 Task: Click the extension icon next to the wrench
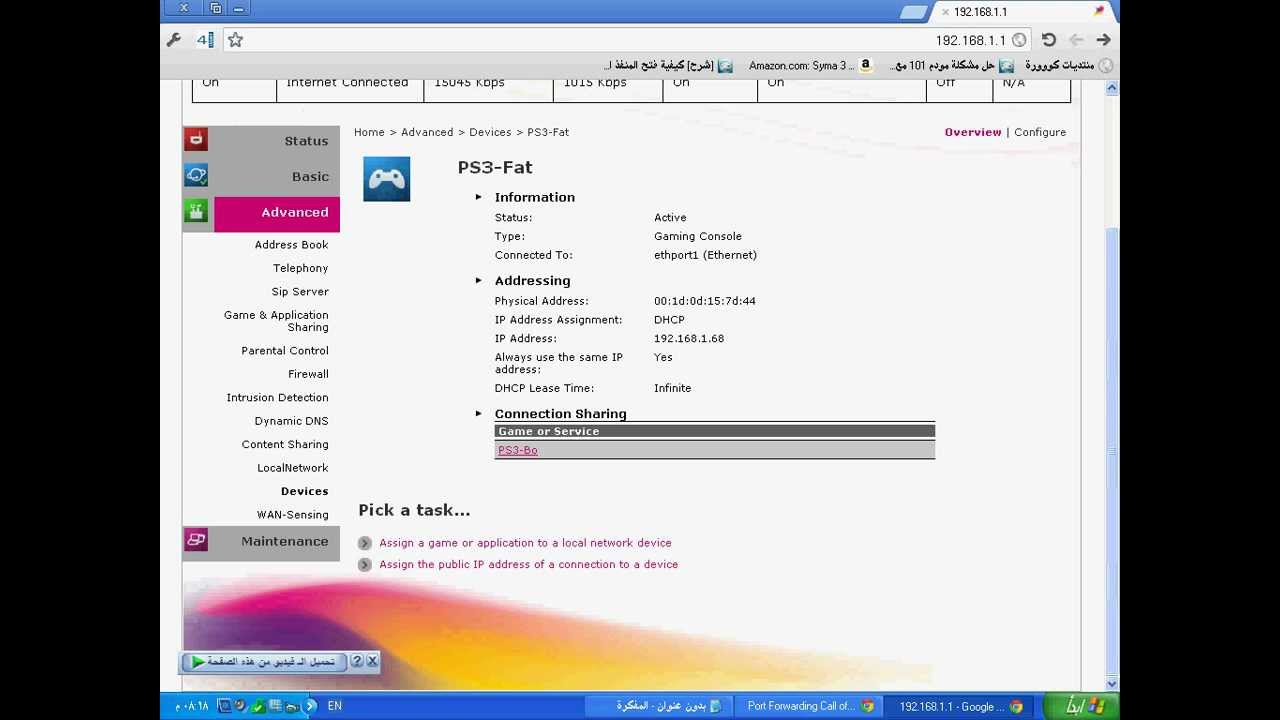(205, 40)
